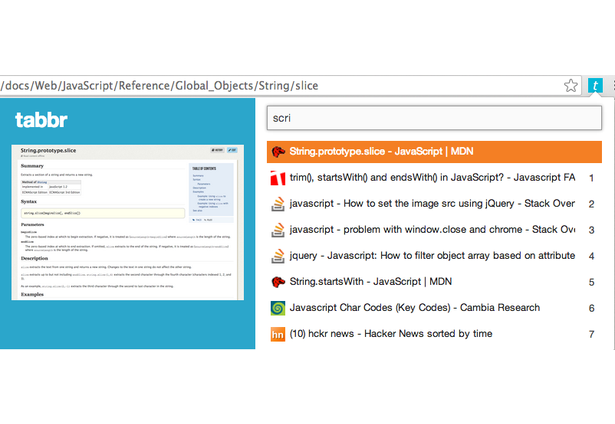
Task: Focus the tabbr search field containing 'scri'
Action: 434,118
